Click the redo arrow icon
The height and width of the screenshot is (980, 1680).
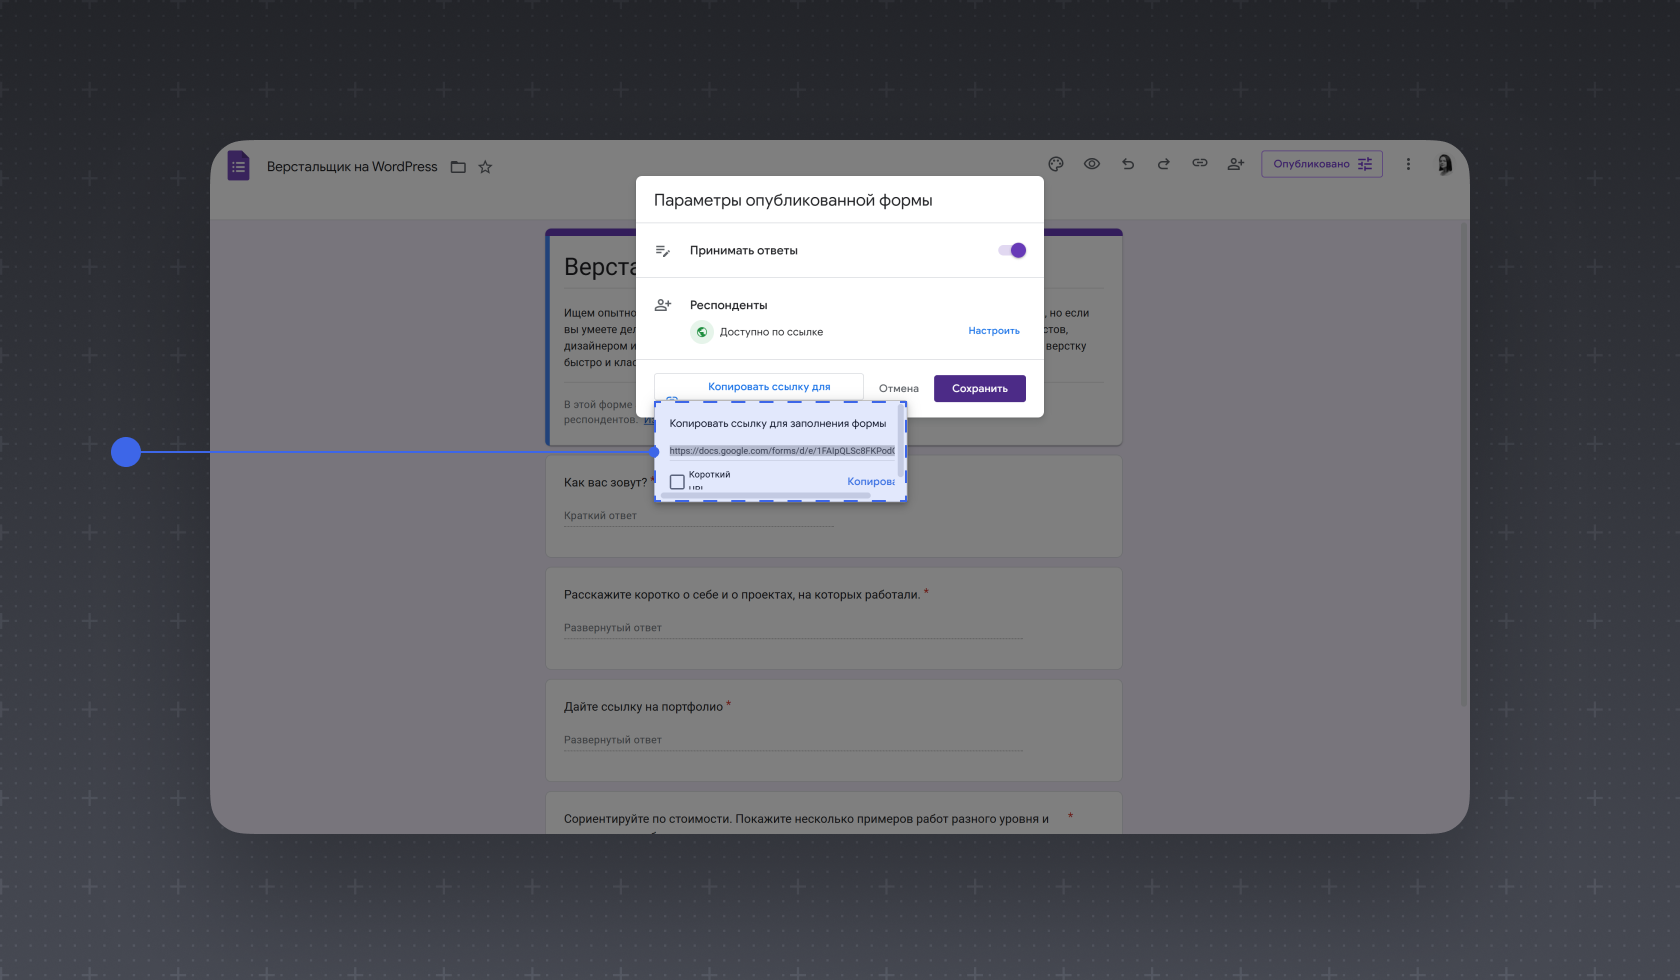click(1164, 164)
